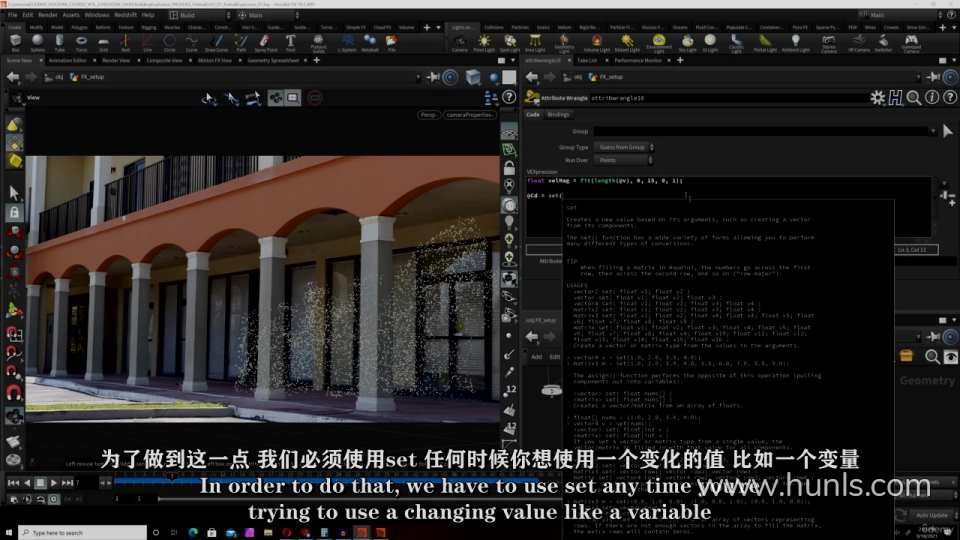Jump to first frame of the timeline

pos(13,483)
